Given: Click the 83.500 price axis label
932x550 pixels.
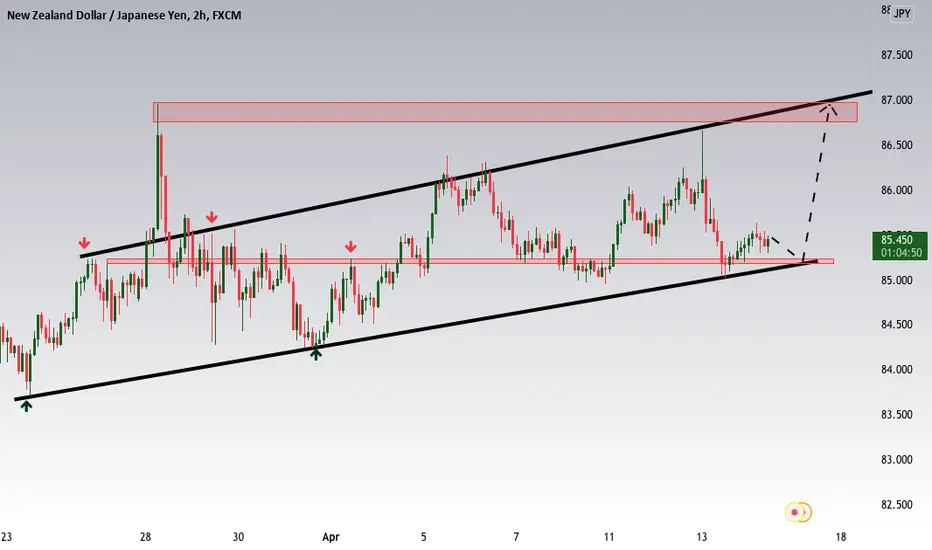Looking at the screenshot, I should (x=896, y=414).
